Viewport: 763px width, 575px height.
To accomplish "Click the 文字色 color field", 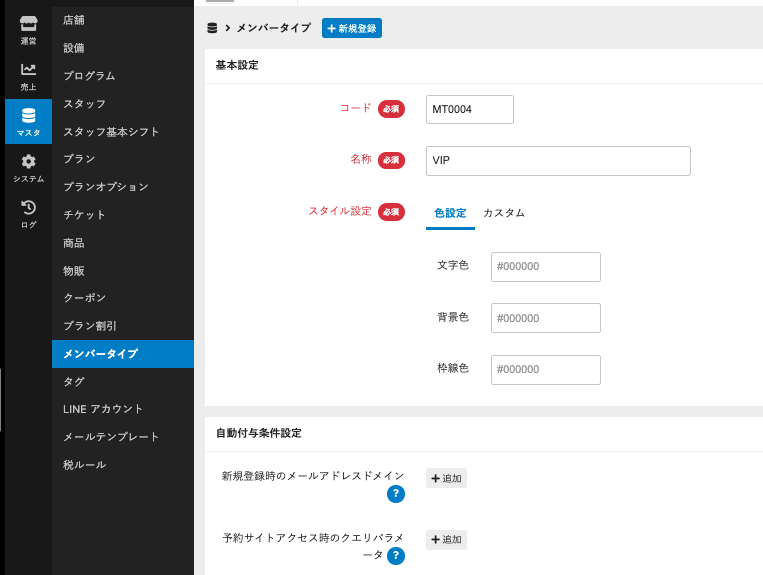I will (545, 267).
